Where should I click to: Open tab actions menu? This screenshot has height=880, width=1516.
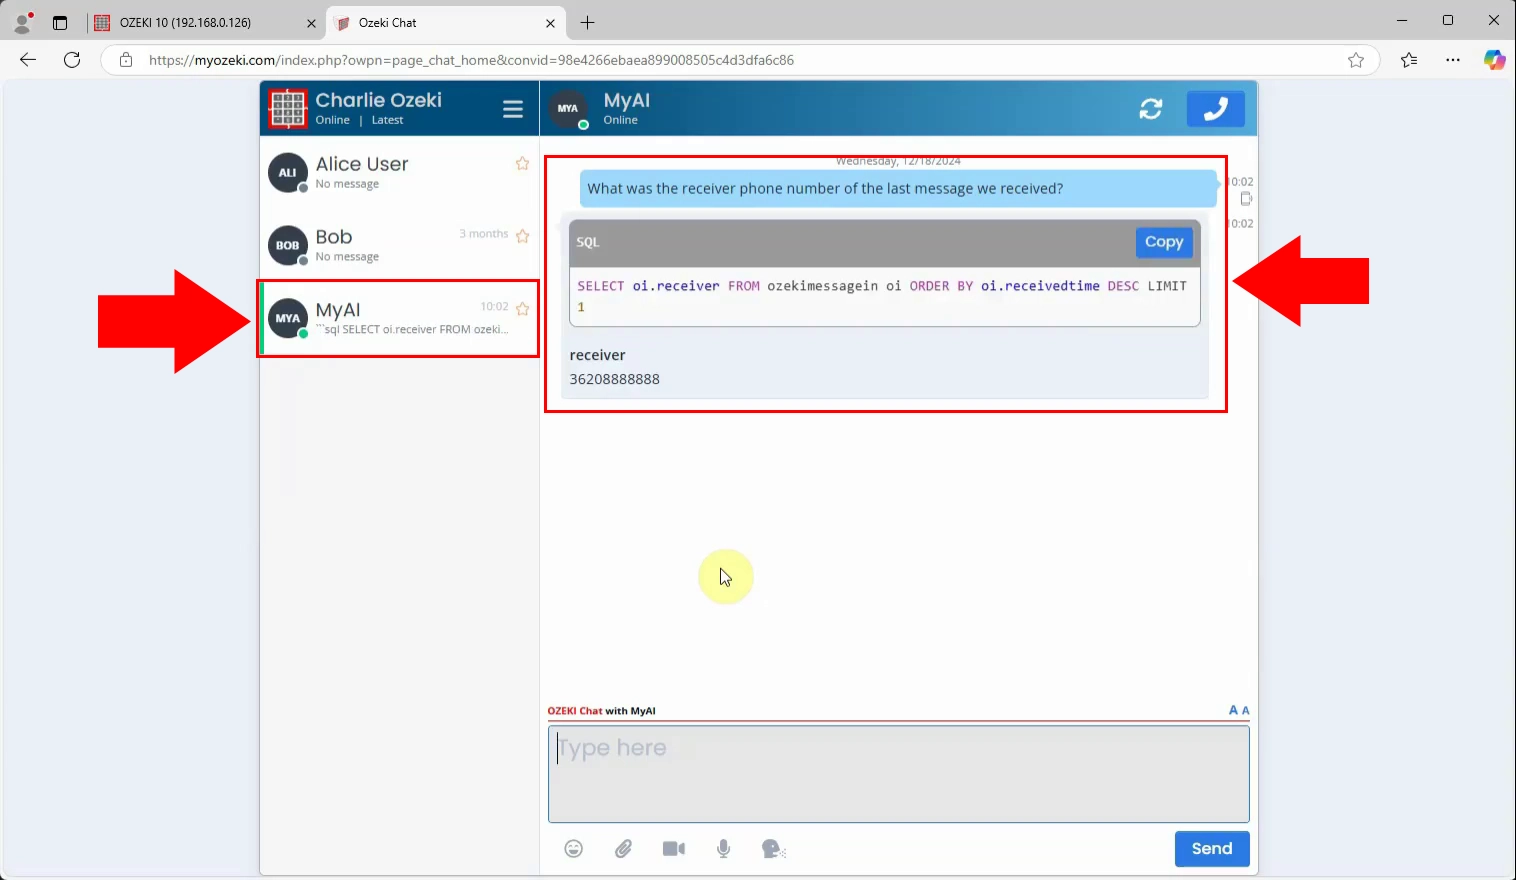60,22
